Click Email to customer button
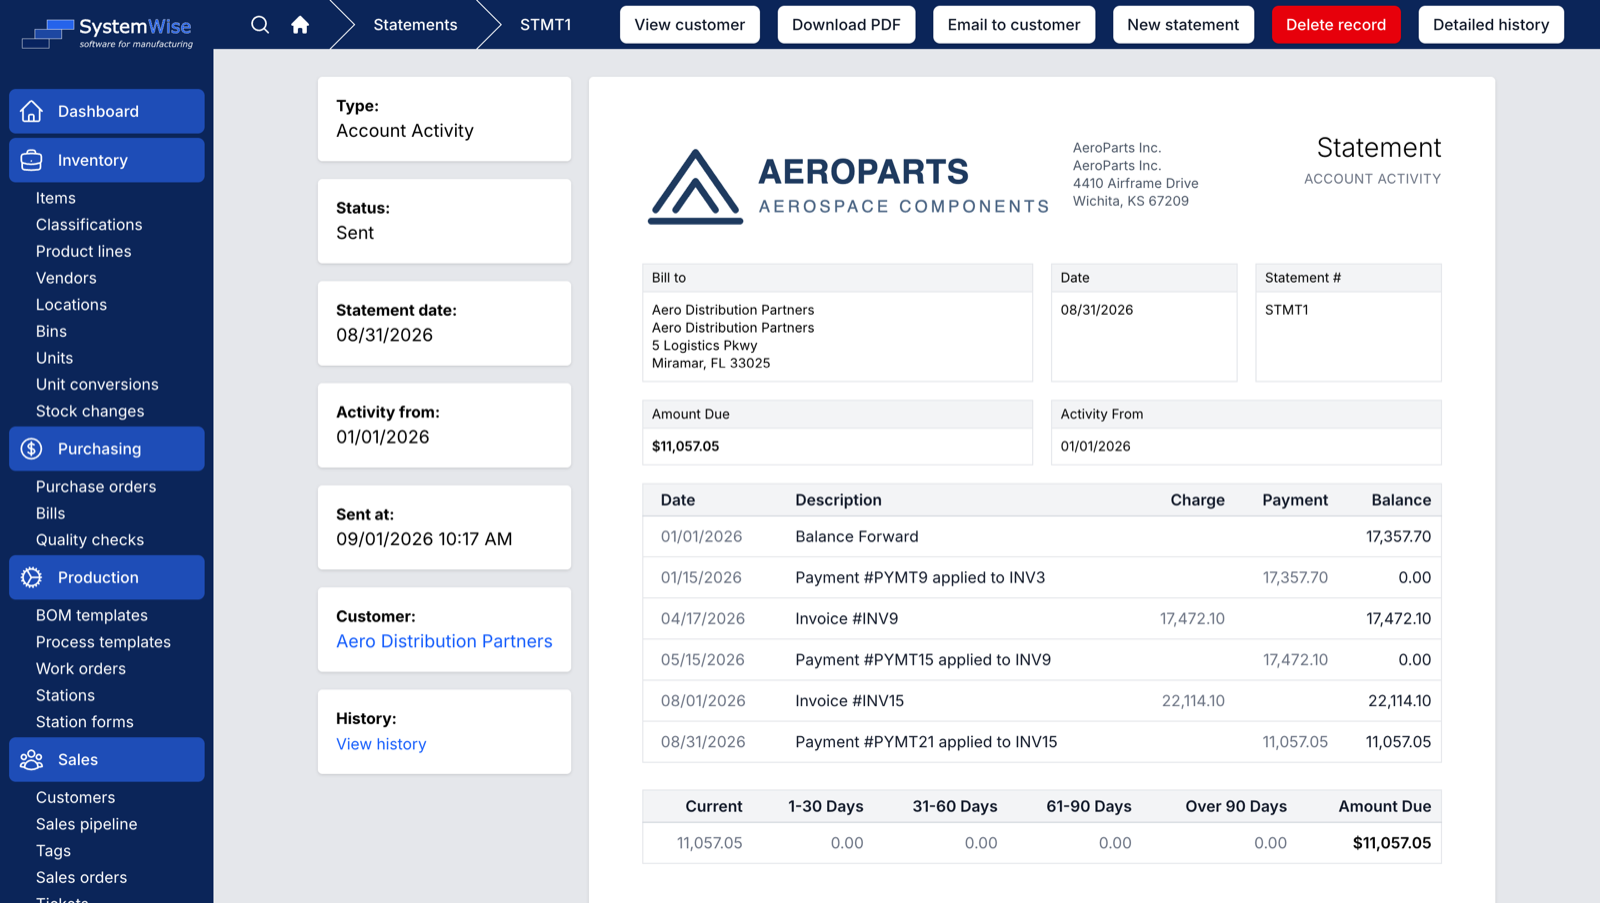The height and width of the screenshot is (903, 1600). tap(1014, 24)
